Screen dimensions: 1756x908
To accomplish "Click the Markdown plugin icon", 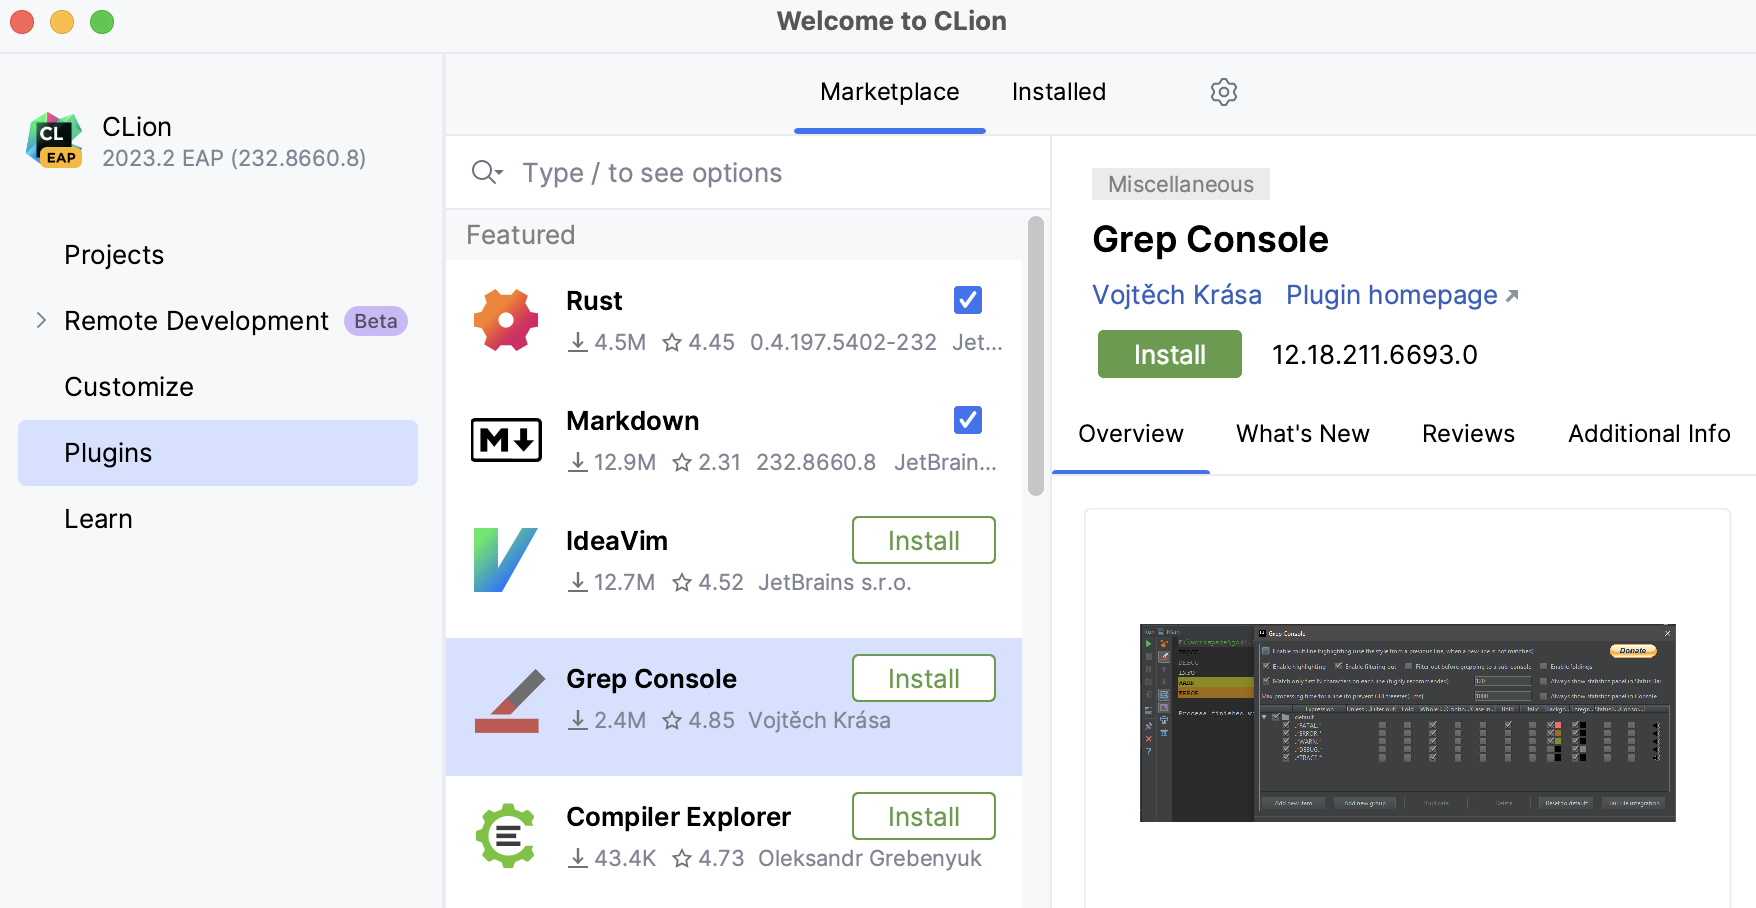I will click(x=505, y=440).
